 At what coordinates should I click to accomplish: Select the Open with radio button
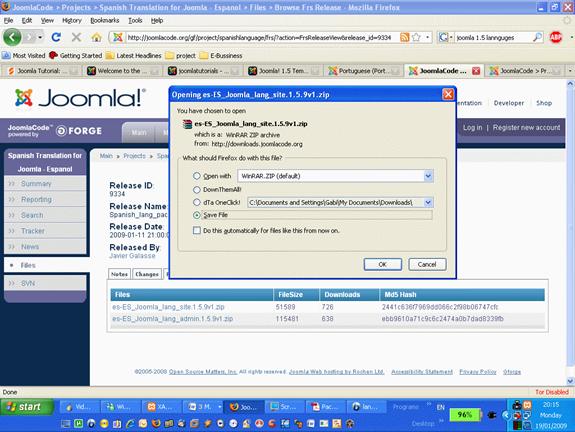point(197,176)
